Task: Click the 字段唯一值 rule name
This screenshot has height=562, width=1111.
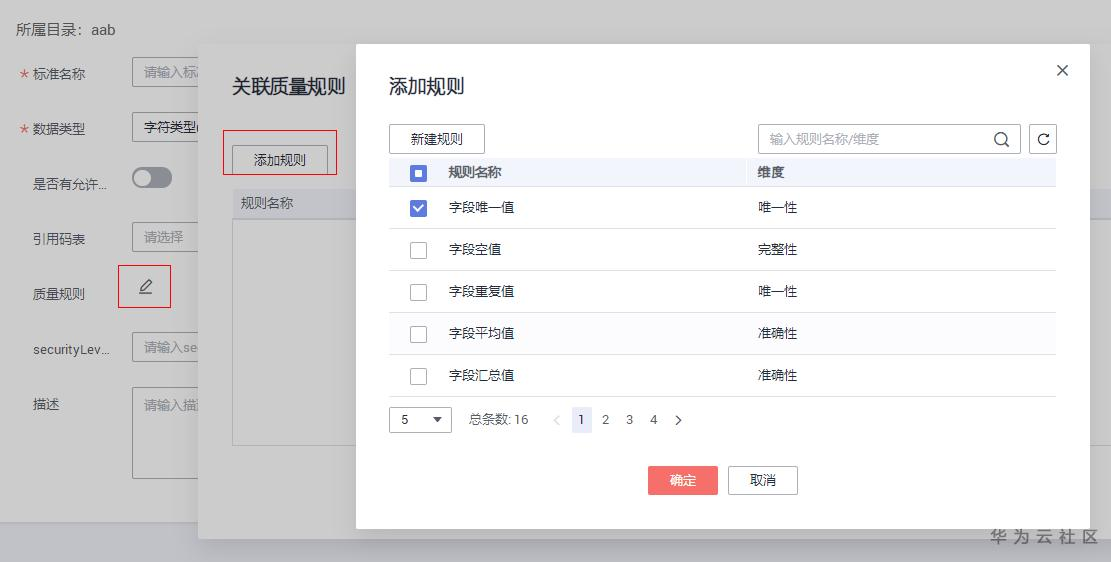Action: coord(482,208)
